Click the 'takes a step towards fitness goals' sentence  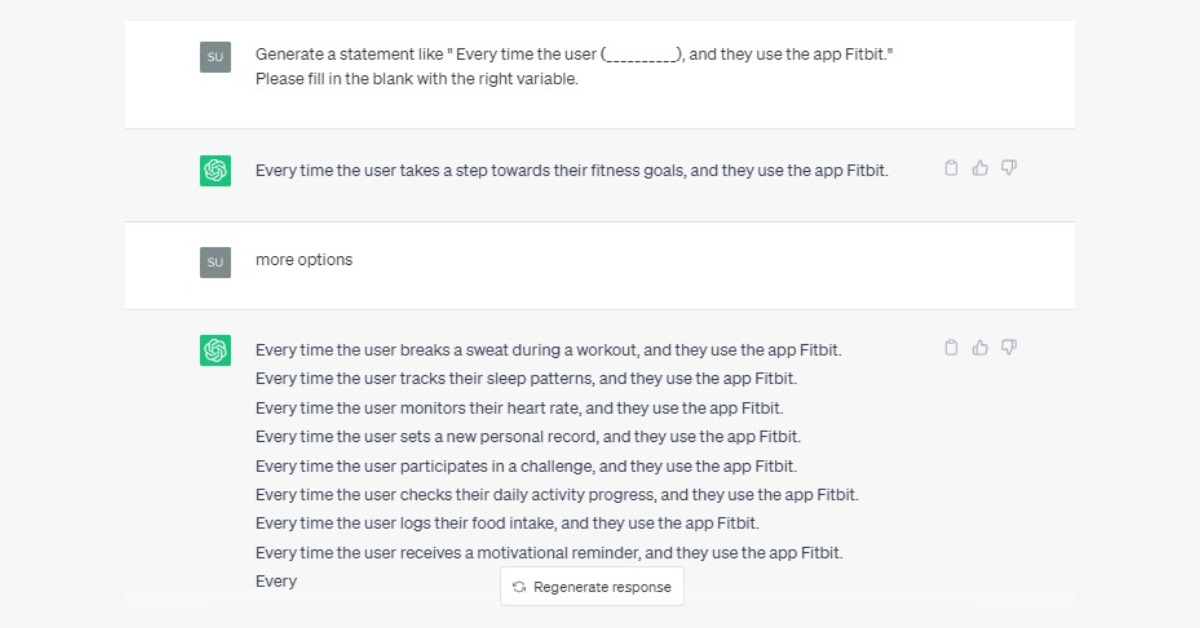(571, 171)
